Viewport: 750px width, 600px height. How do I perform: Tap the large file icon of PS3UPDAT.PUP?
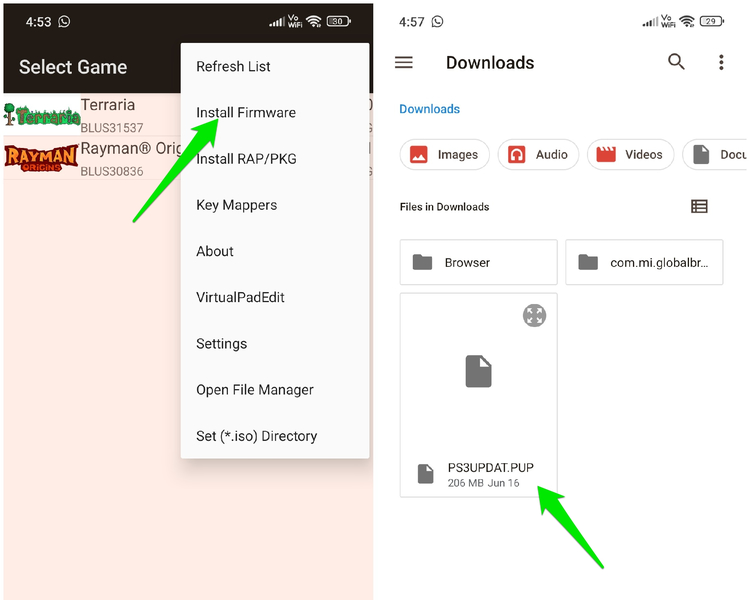click(478, 371)
